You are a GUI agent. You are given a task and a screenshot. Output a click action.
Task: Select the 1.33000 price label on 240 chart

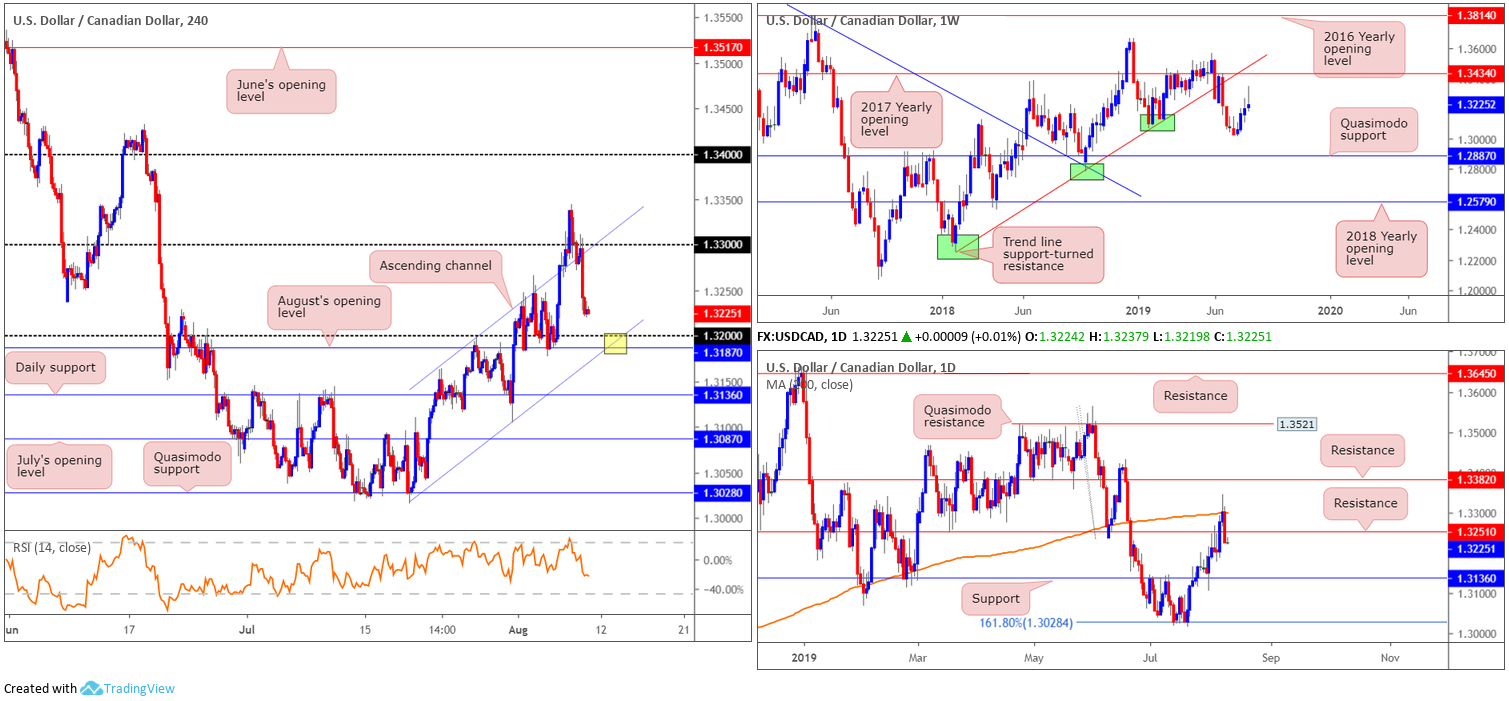[x=722, y=245]
